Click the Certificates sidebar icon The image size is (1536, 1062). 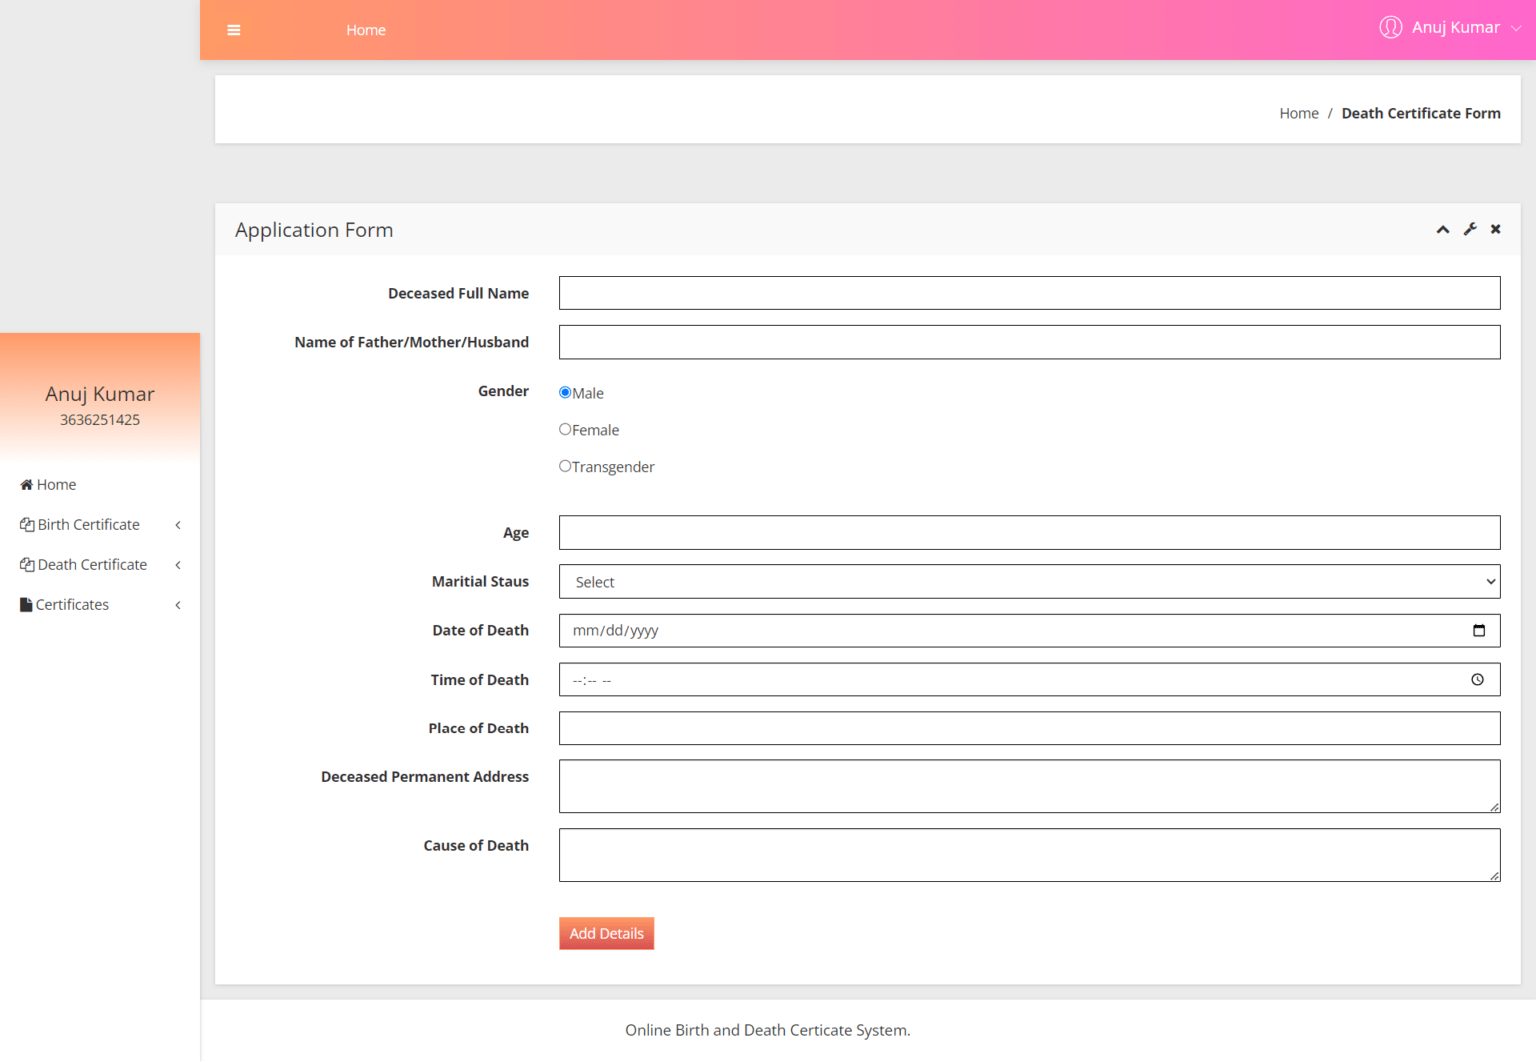point(24,604)
